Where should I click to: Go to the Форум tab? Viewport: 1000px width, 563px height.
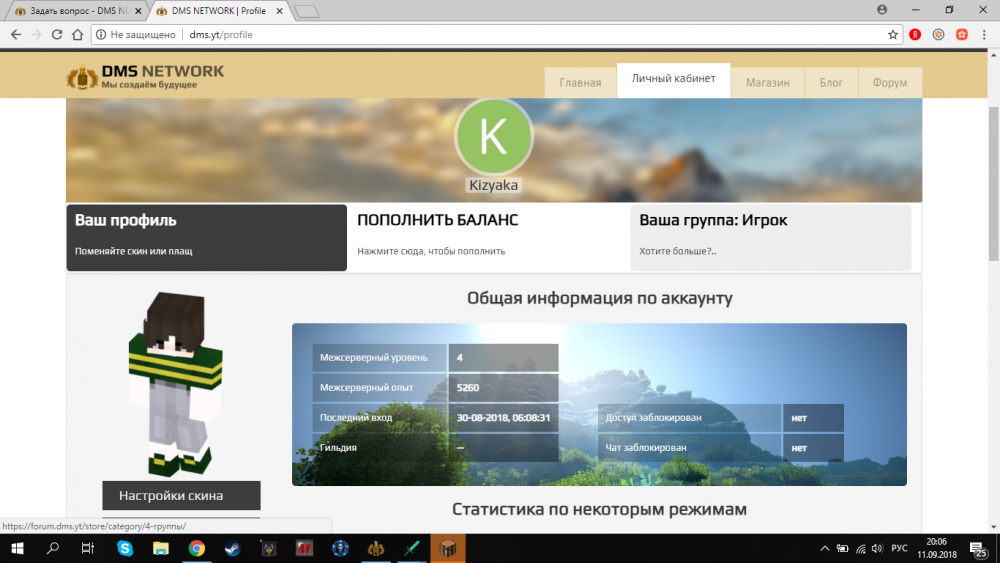(x=889, y=83)
